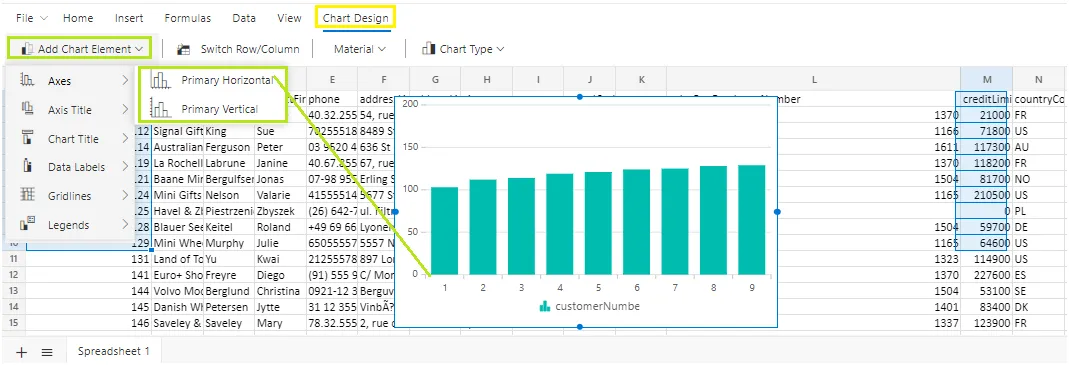Click the Primary Horizontal axis icon

(x=160, y=81)
